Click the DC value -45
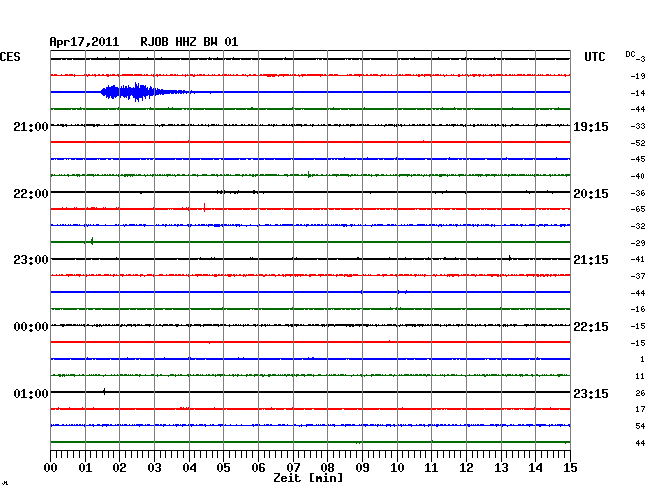 (x=638, y=159)
